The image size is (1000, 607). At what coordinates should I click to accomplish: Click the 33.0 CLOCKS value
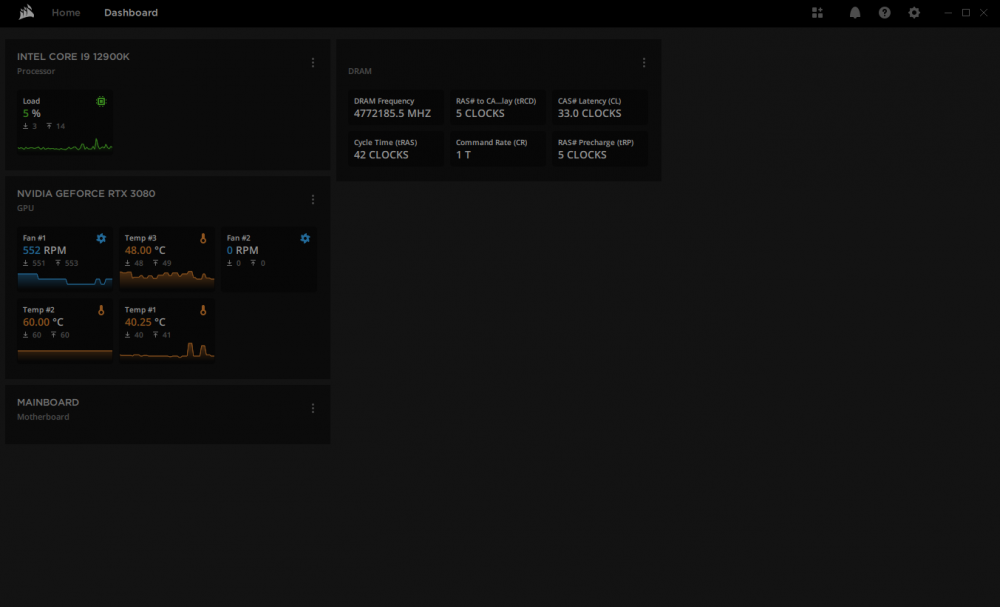(589, 113)
